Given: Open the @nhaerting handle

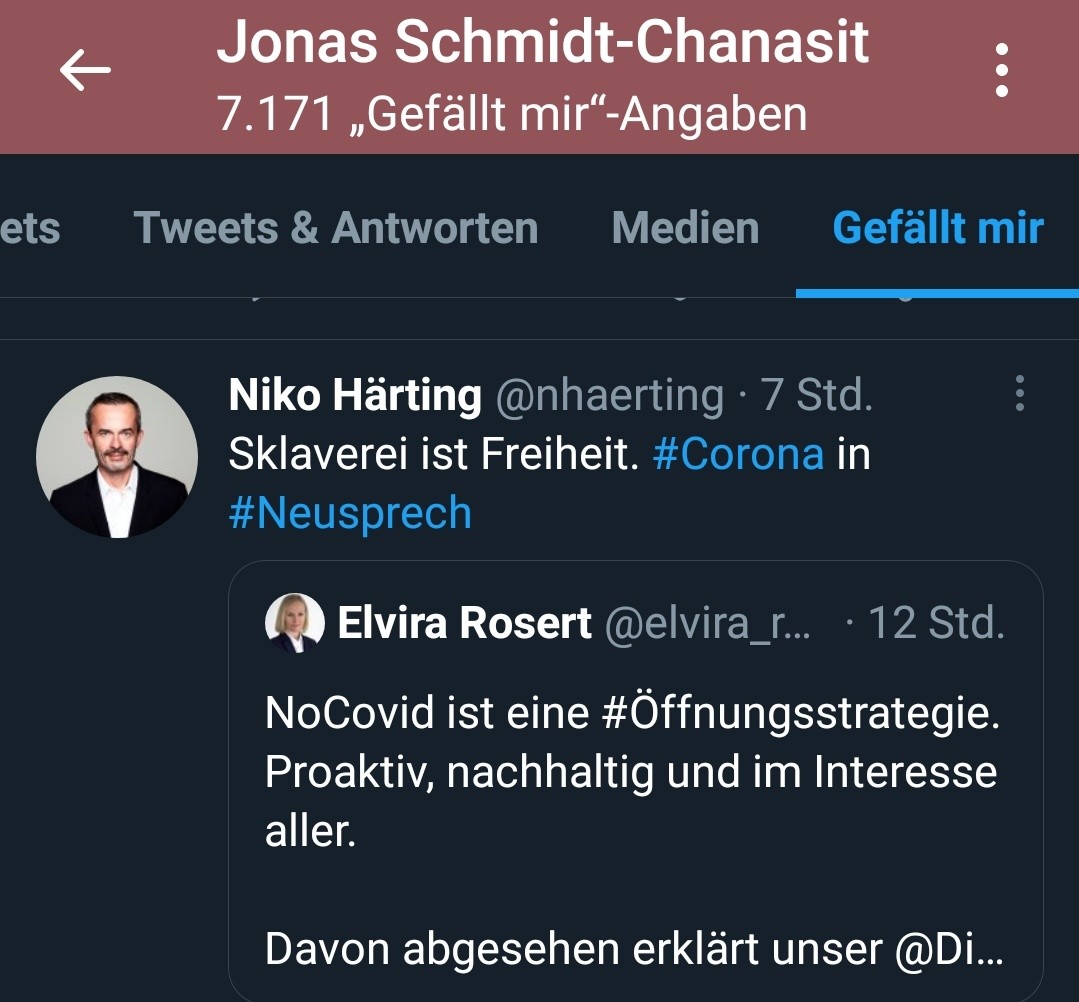Looking at the screenshot, I should tap(609, 395).
